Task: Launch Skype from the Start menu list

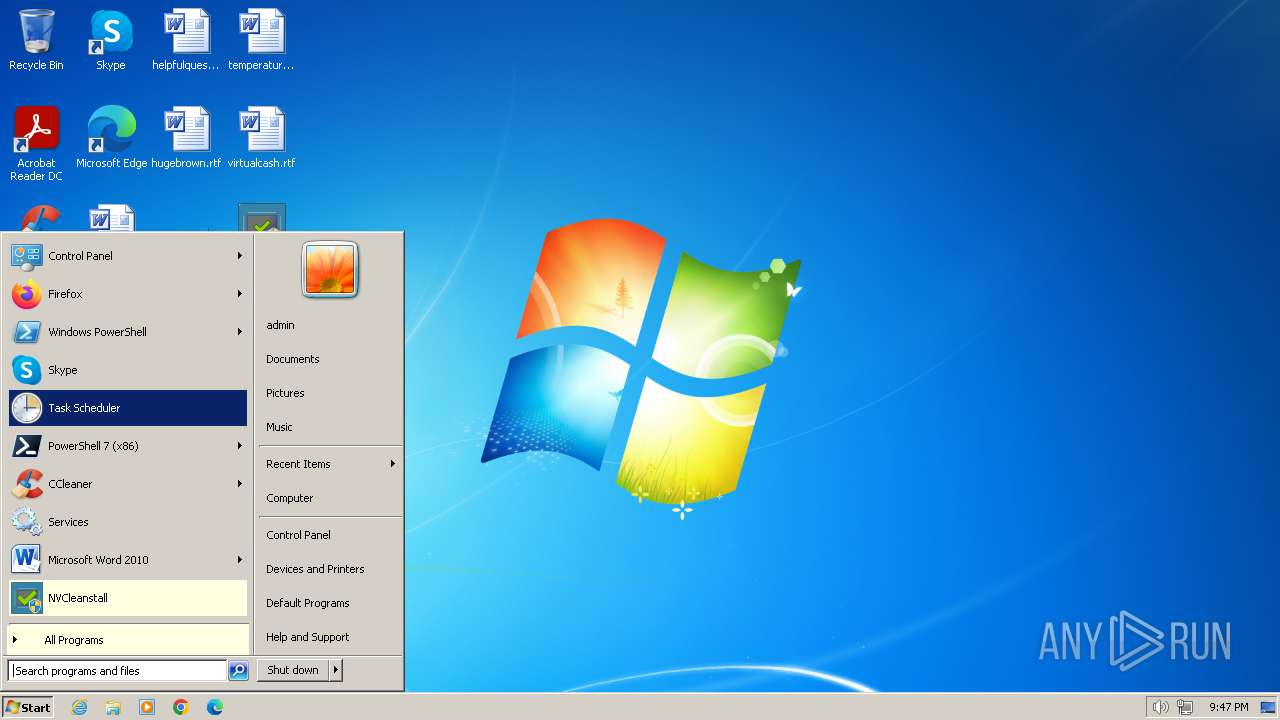Action: pyautogui.click(x=128, y=370)
